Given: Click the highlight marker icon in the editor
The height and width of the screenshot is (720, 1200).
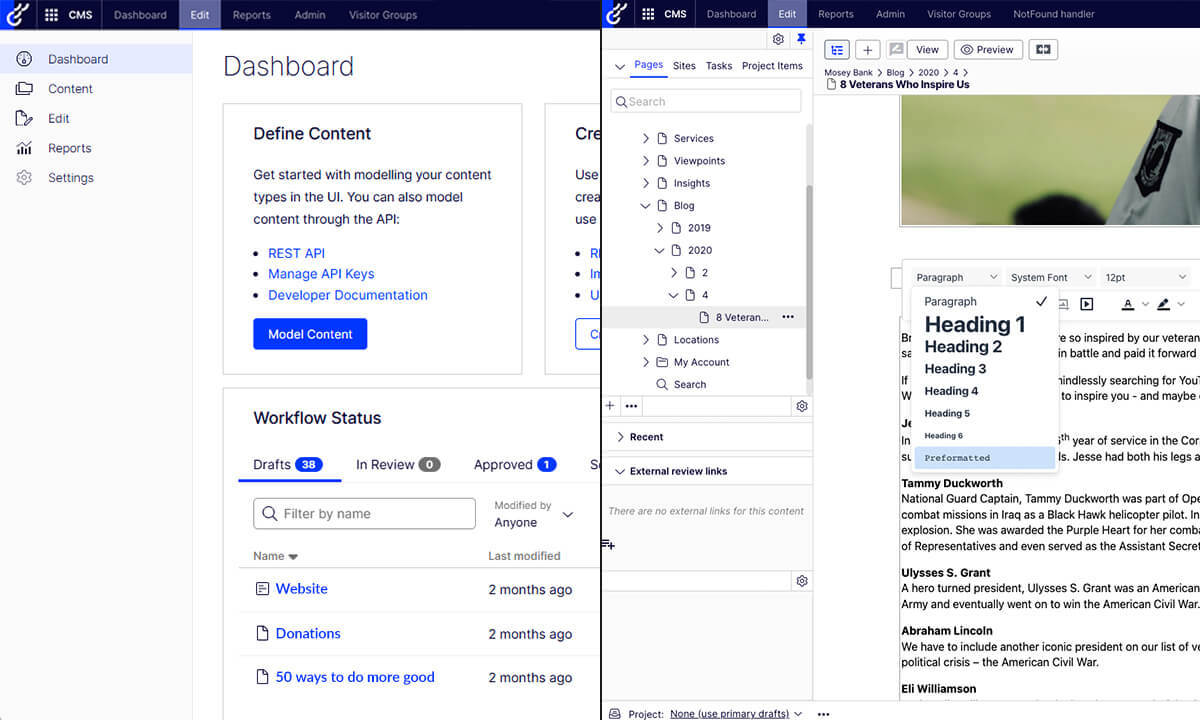Looking at the screenshot, I should [1163, 304].
